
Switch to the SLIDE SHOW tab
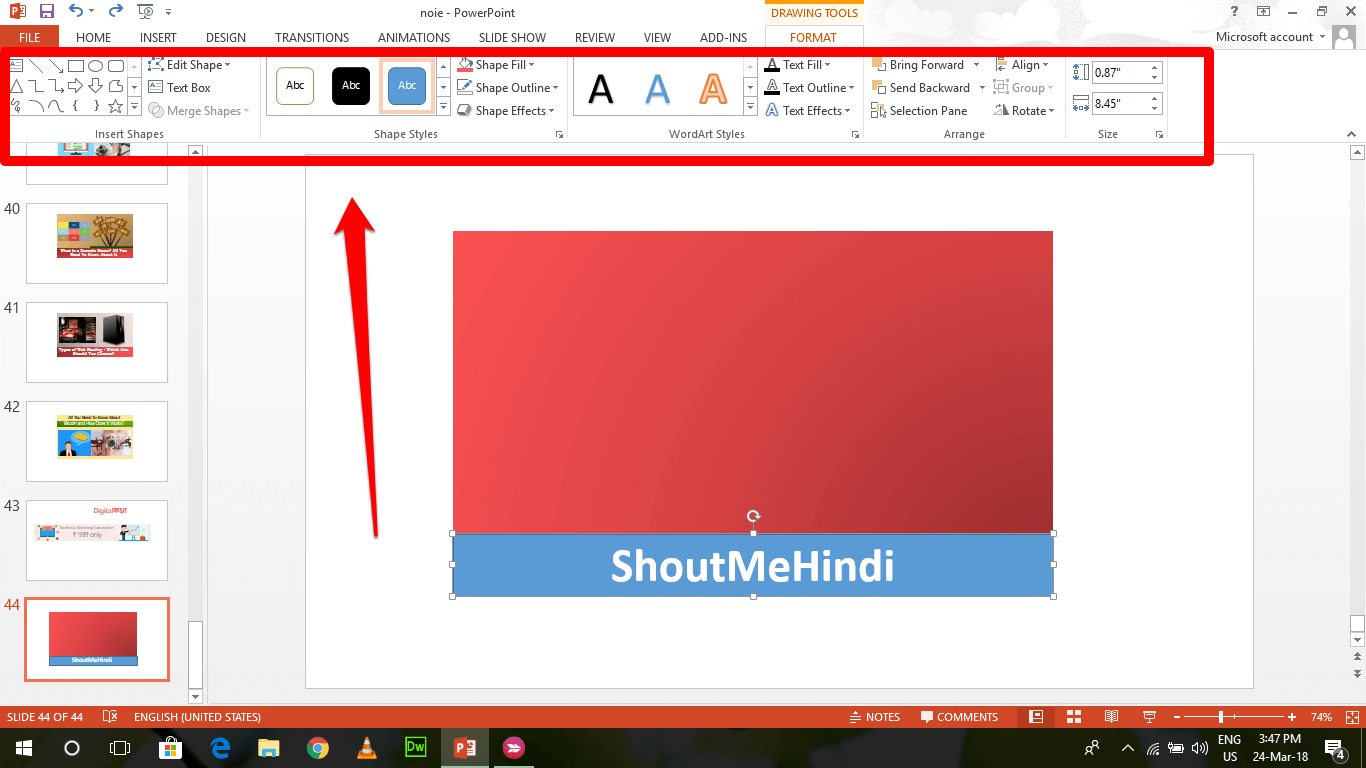[x=513, y=37]
